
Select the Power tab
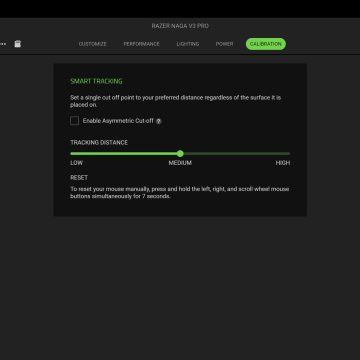pos(224,44)
